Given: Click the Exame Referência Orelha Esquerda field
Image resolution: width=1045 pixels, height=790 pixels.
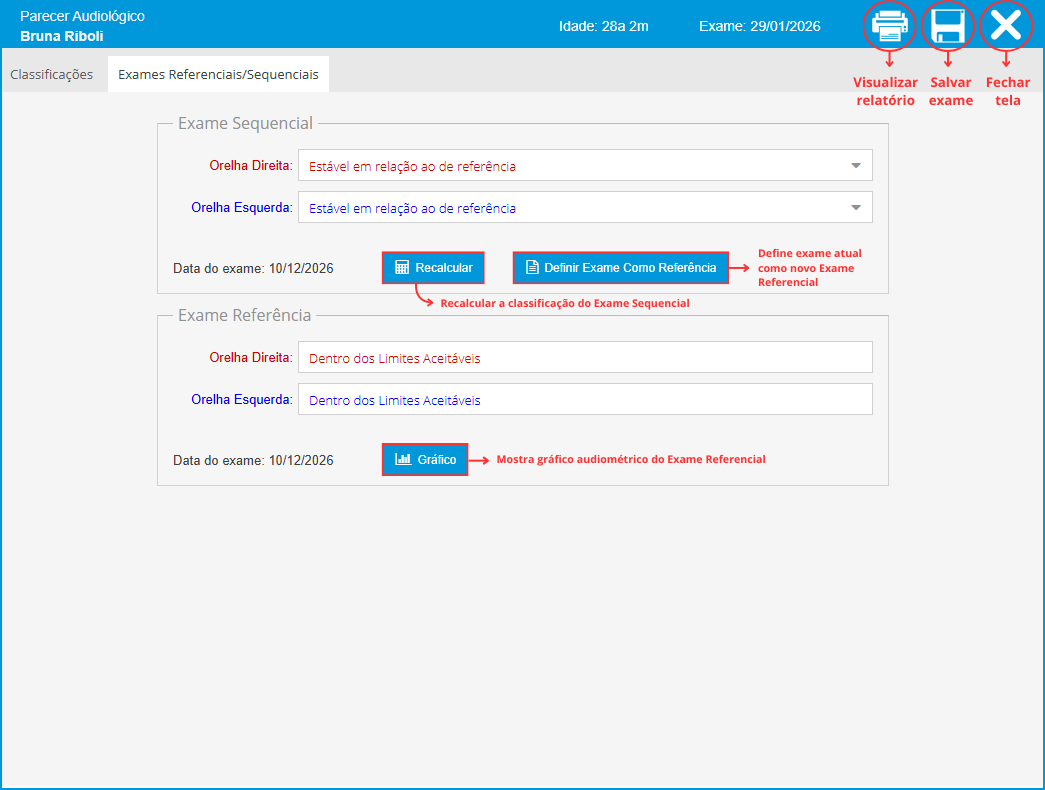Looking at the screenshot, I should [x=585, y=400].
